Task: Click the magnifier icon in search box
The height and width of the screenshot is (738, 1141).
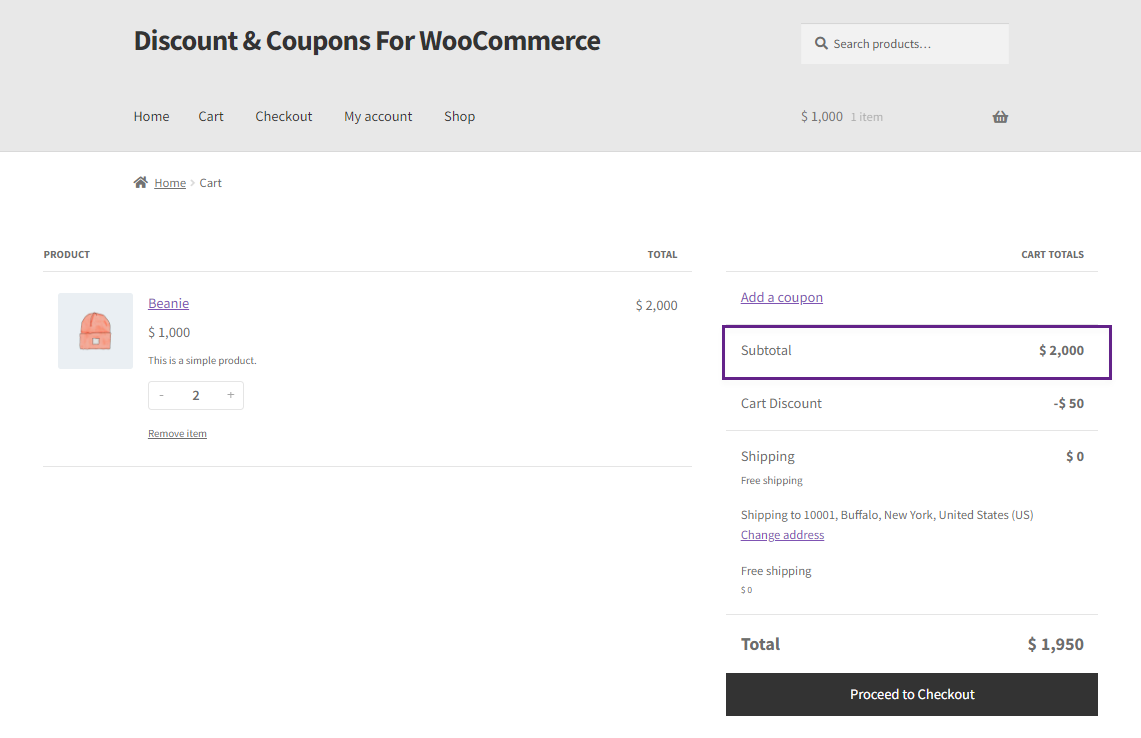Action: (821, 44)
